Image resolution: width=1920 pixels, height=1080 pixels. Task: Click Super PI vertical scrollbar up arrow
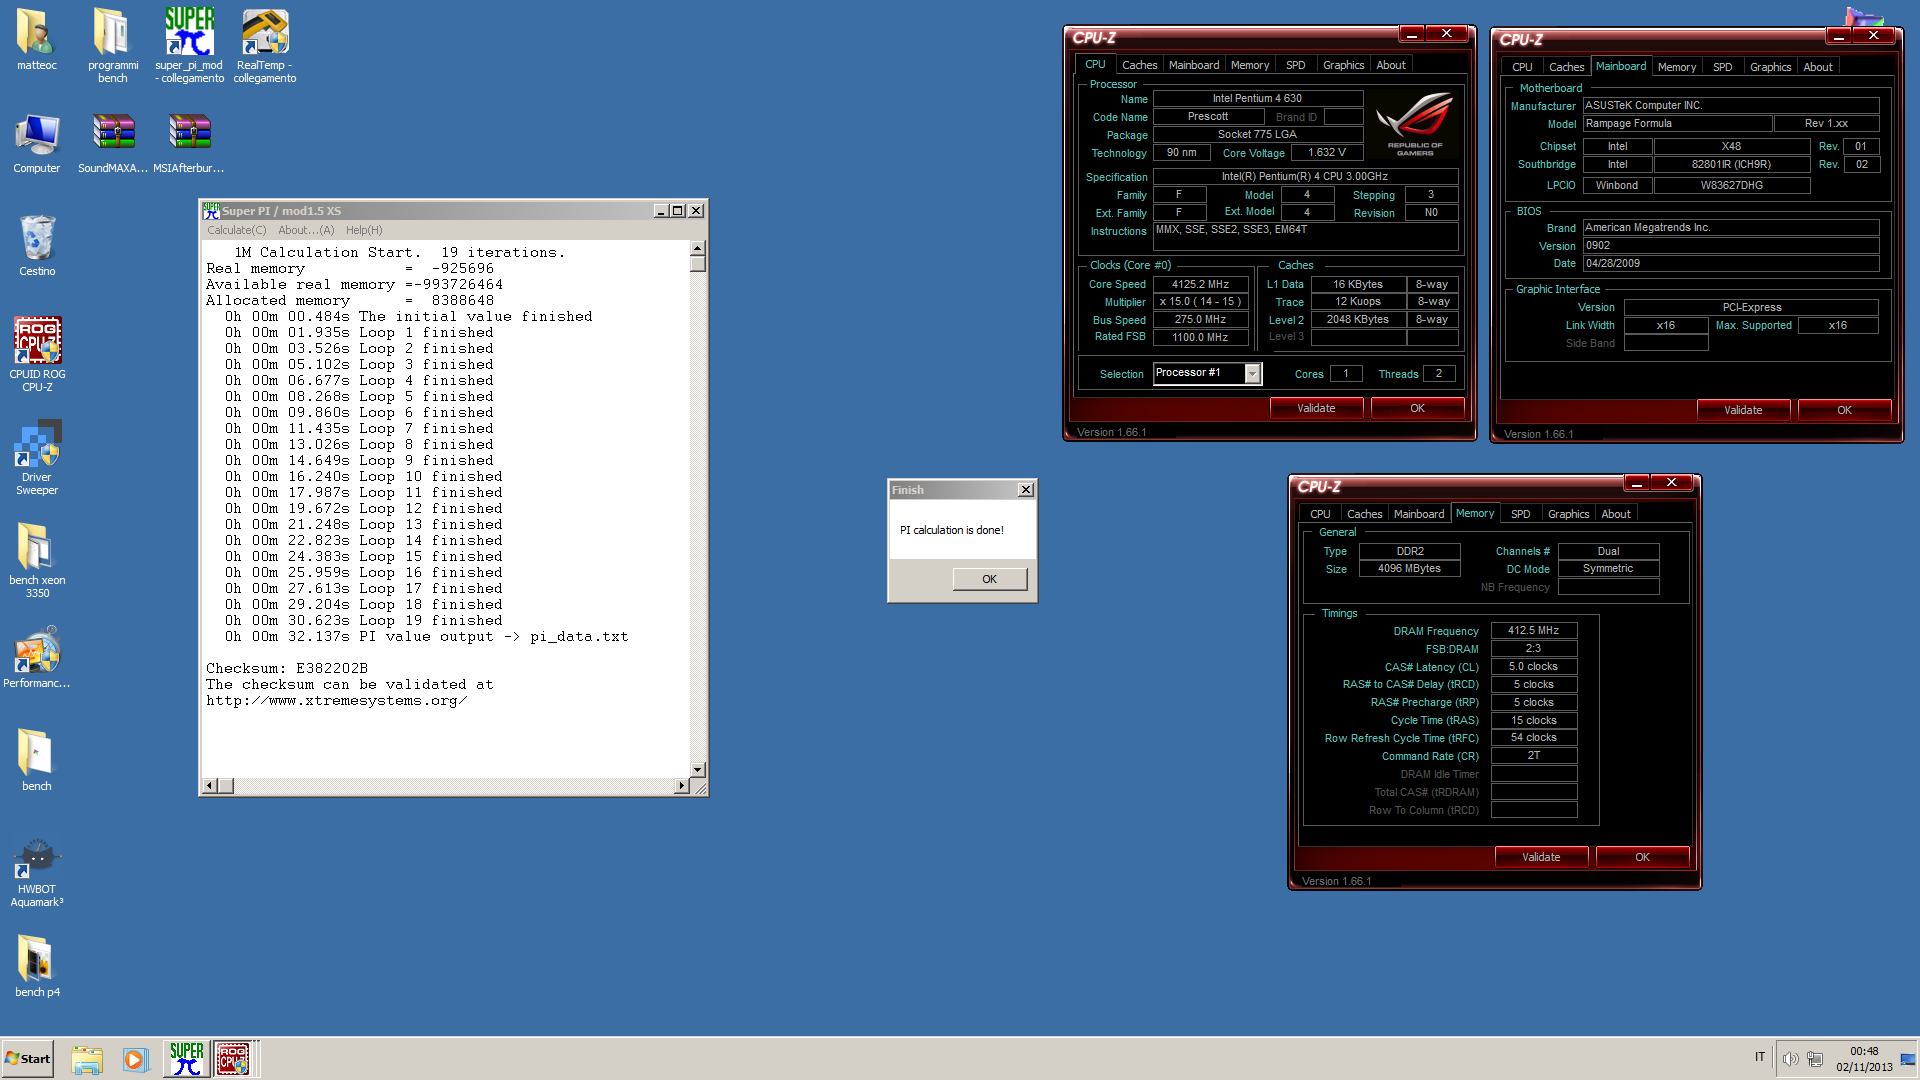point(697,248)
